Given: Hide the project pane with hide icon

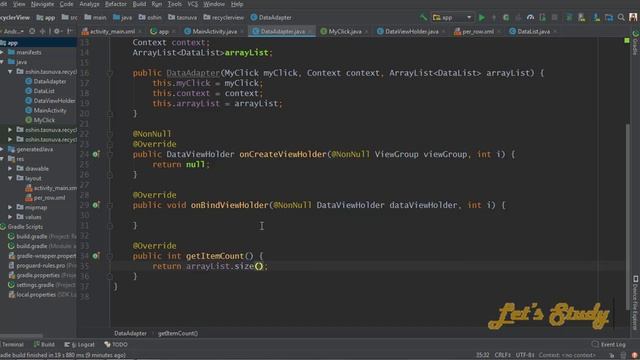Looking at the screenshot, I should 69,31.
